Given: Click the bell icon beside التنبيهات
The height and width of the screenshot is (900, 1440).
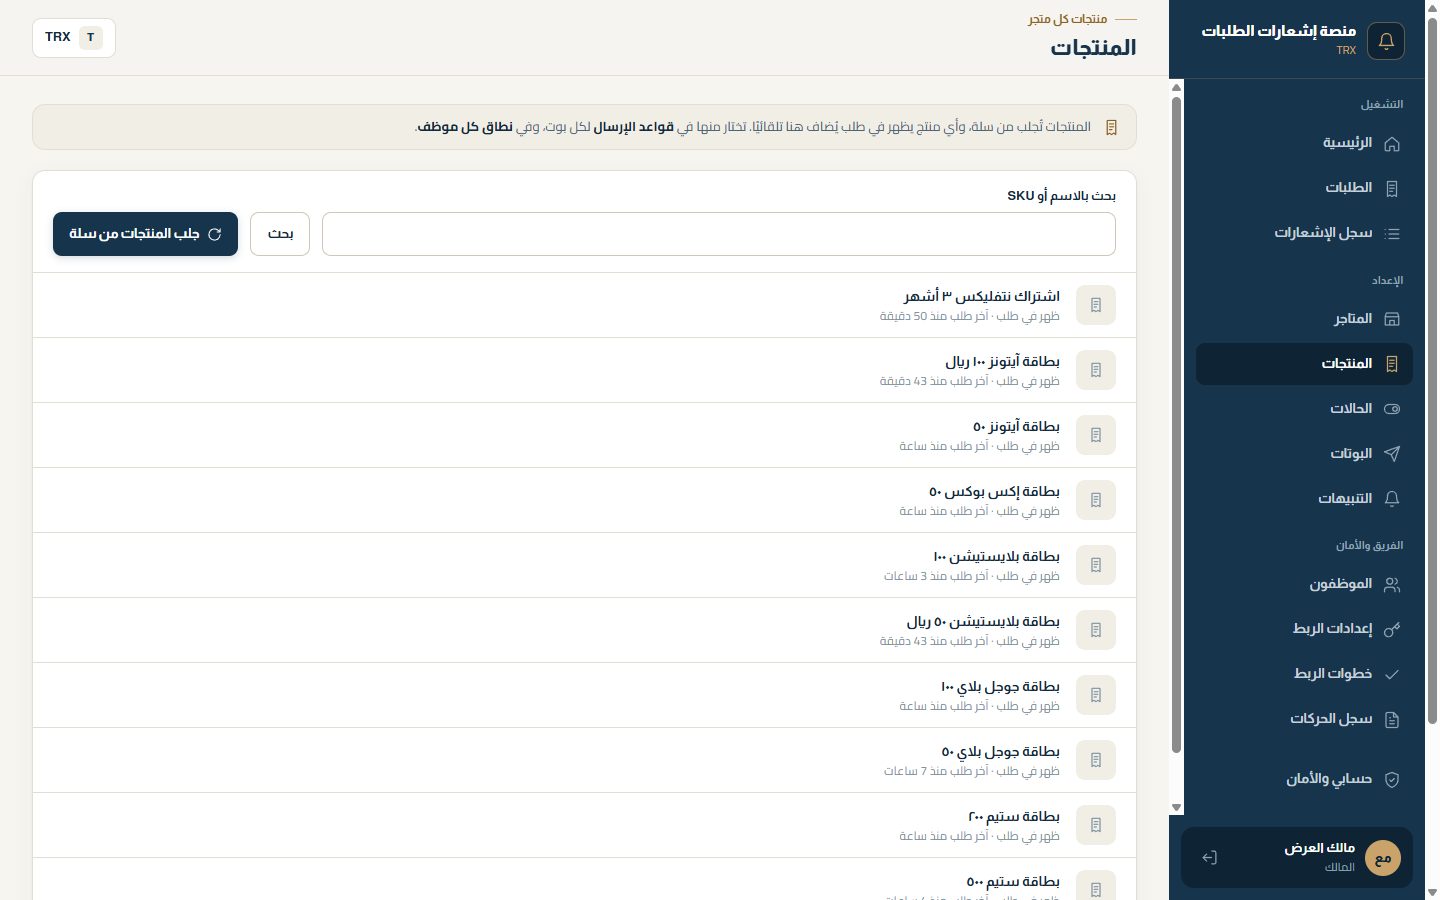Looking at the screenshot, I should coord(1391,499).
